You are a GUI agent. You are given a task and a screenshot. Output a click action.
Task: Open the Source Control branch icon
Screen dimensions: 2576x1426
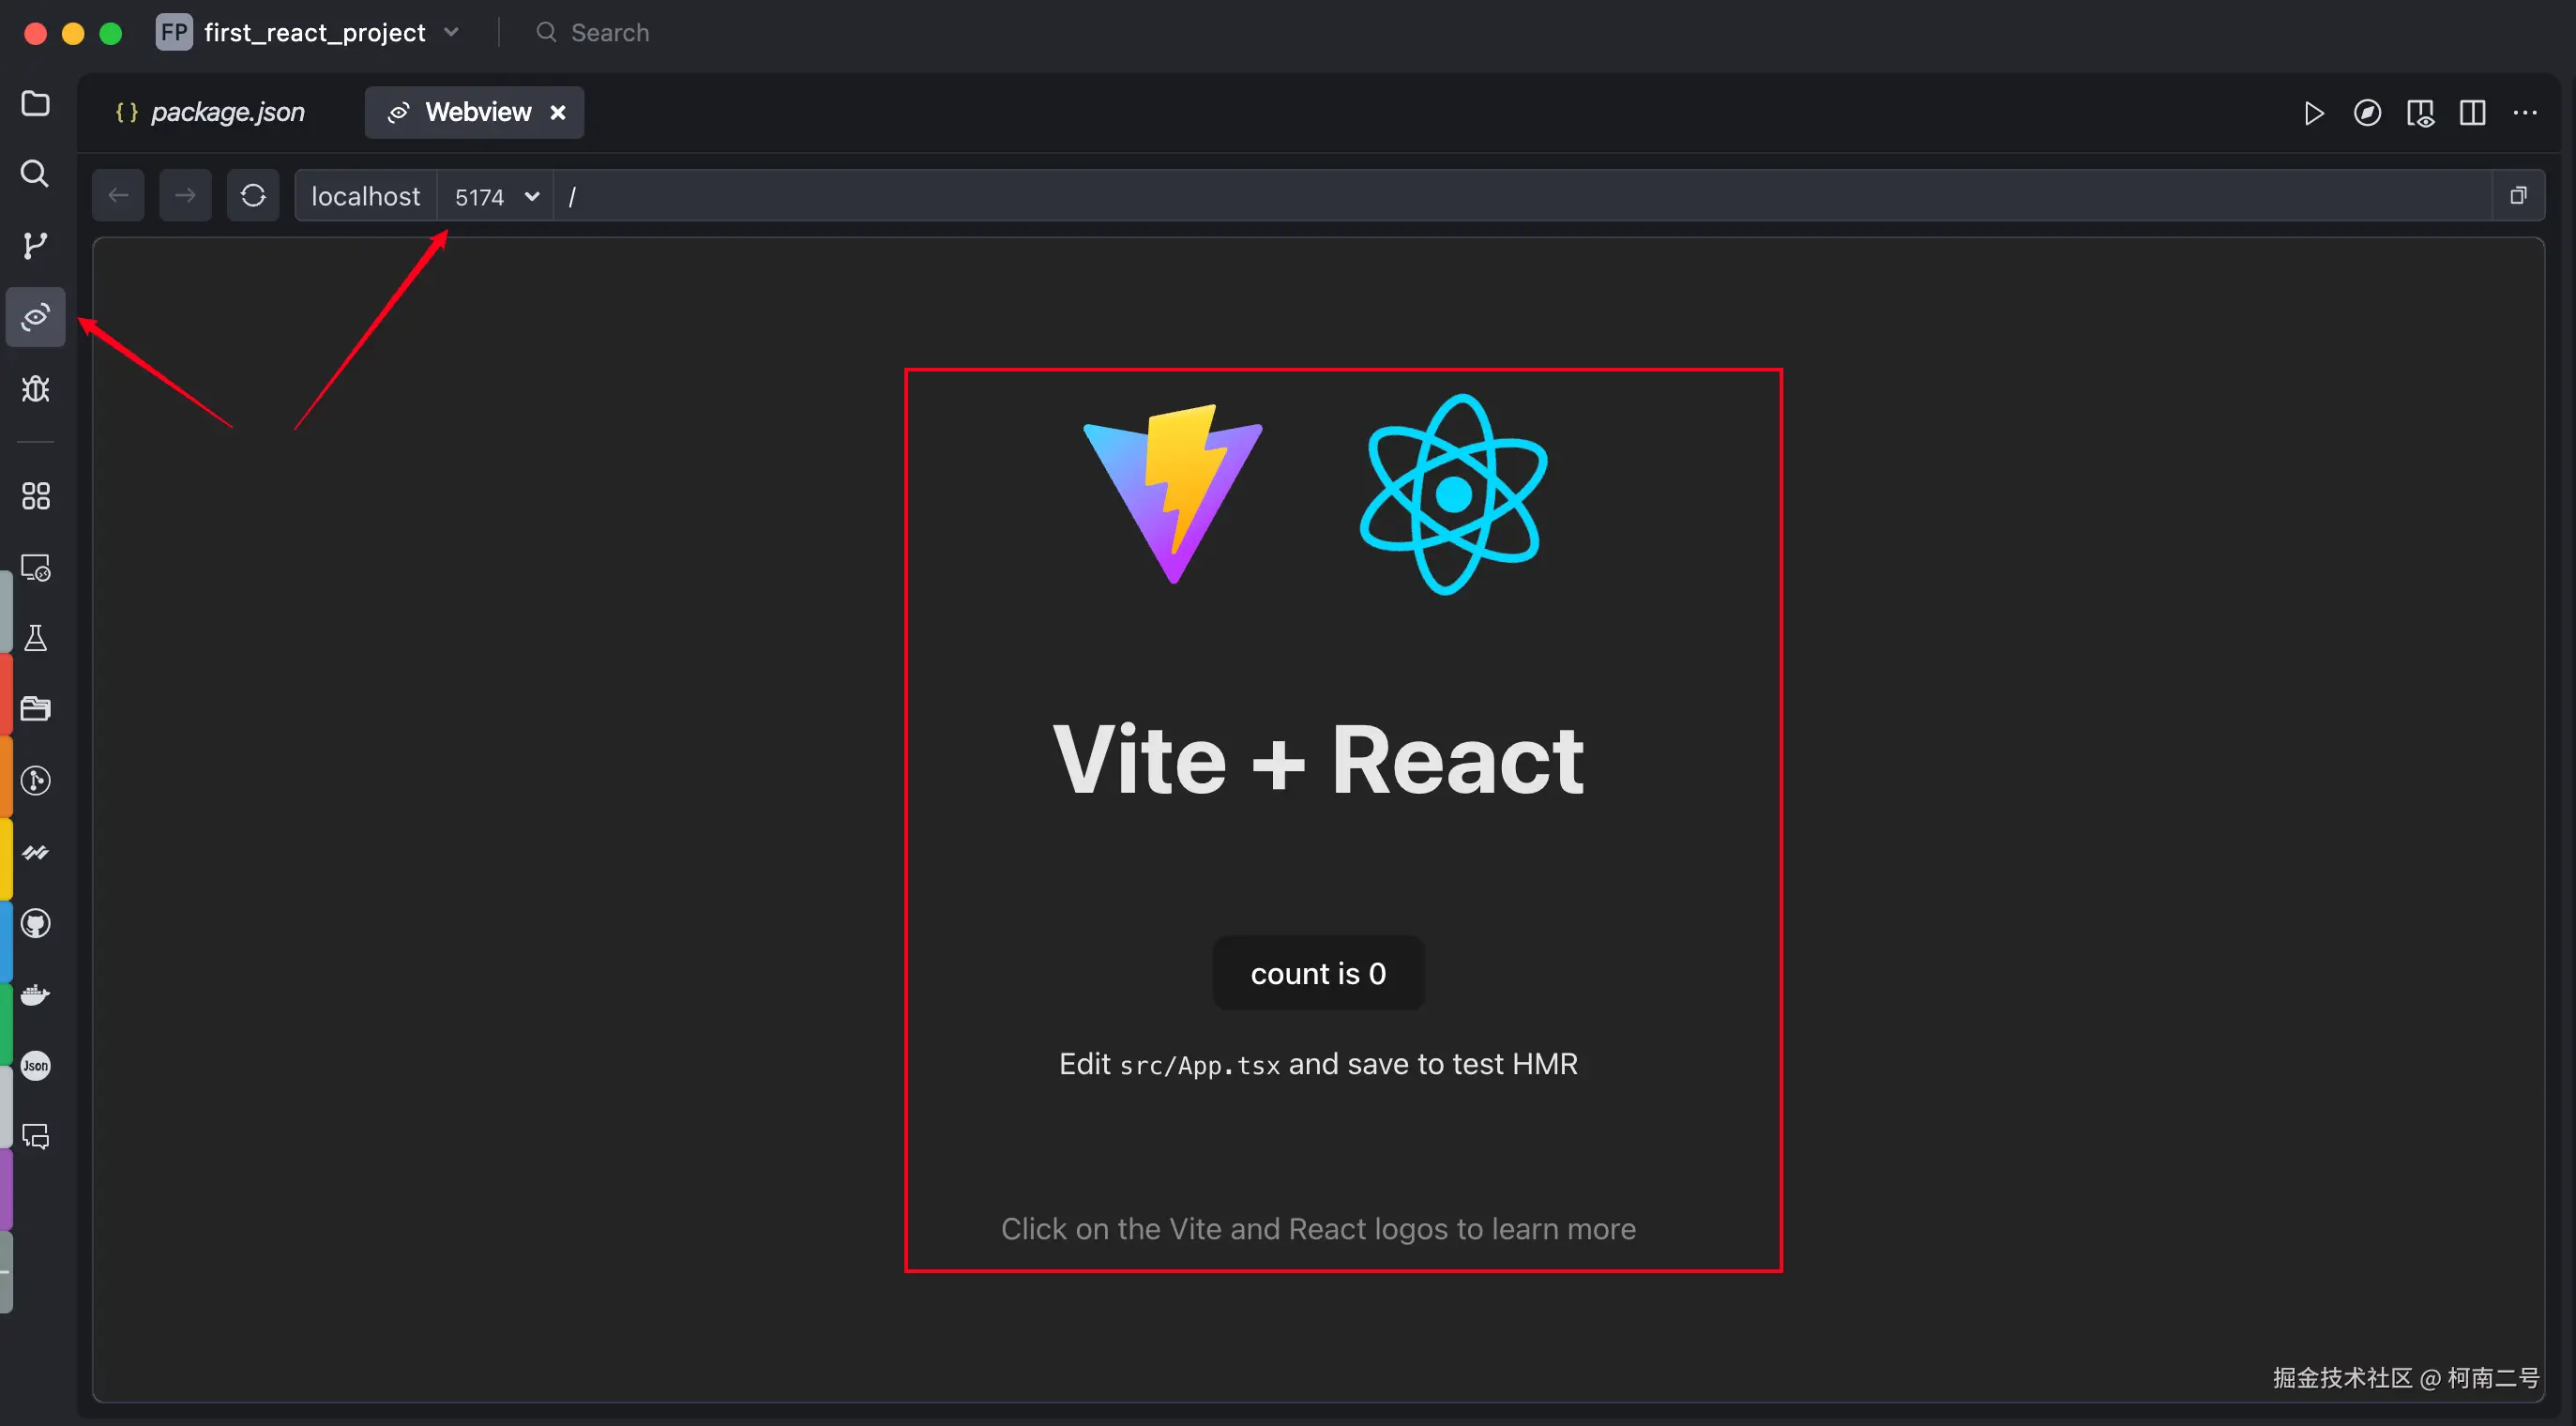pos(35,245)
